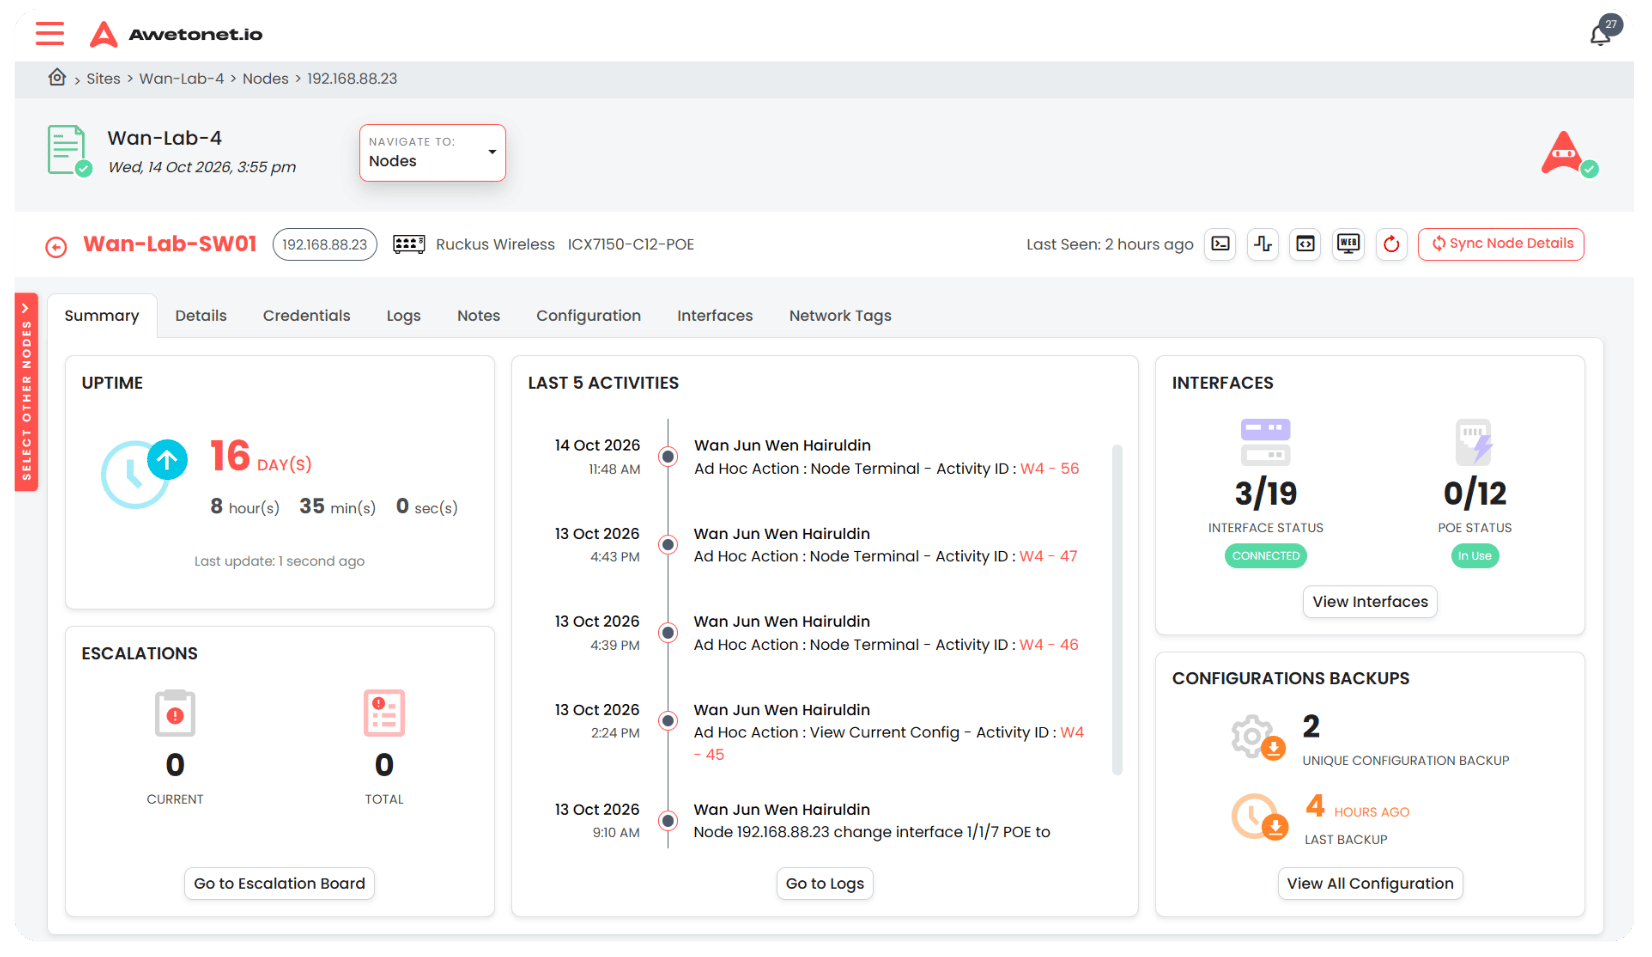Open the web monitor icon
This screenshot has width=1652, height=957.
point(1348,244)
